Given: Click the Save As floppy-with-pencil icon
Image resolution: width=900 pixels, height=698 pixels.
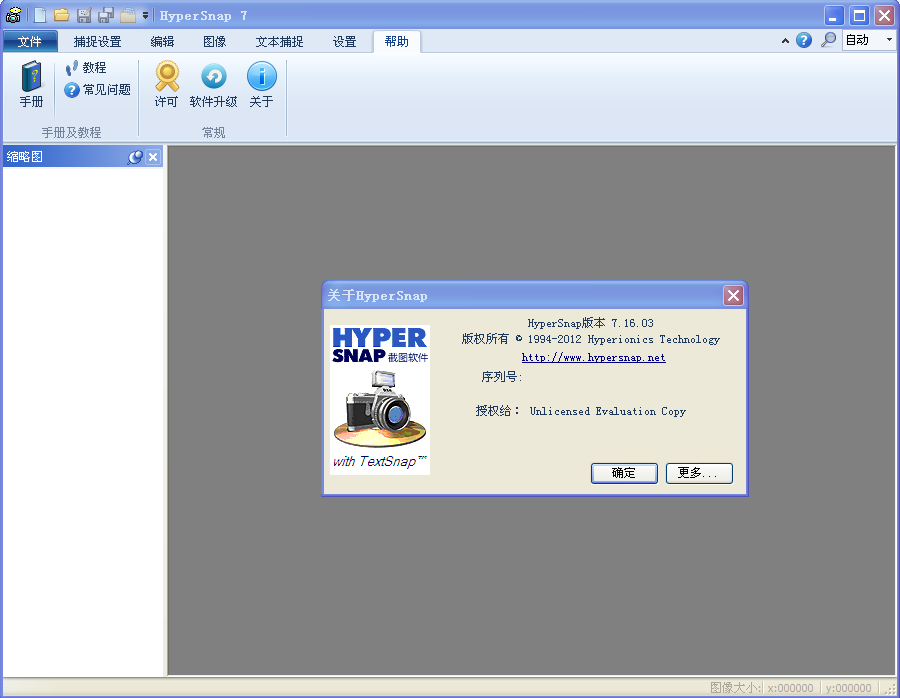Looking at the screenshot, I should pos(84,15).
